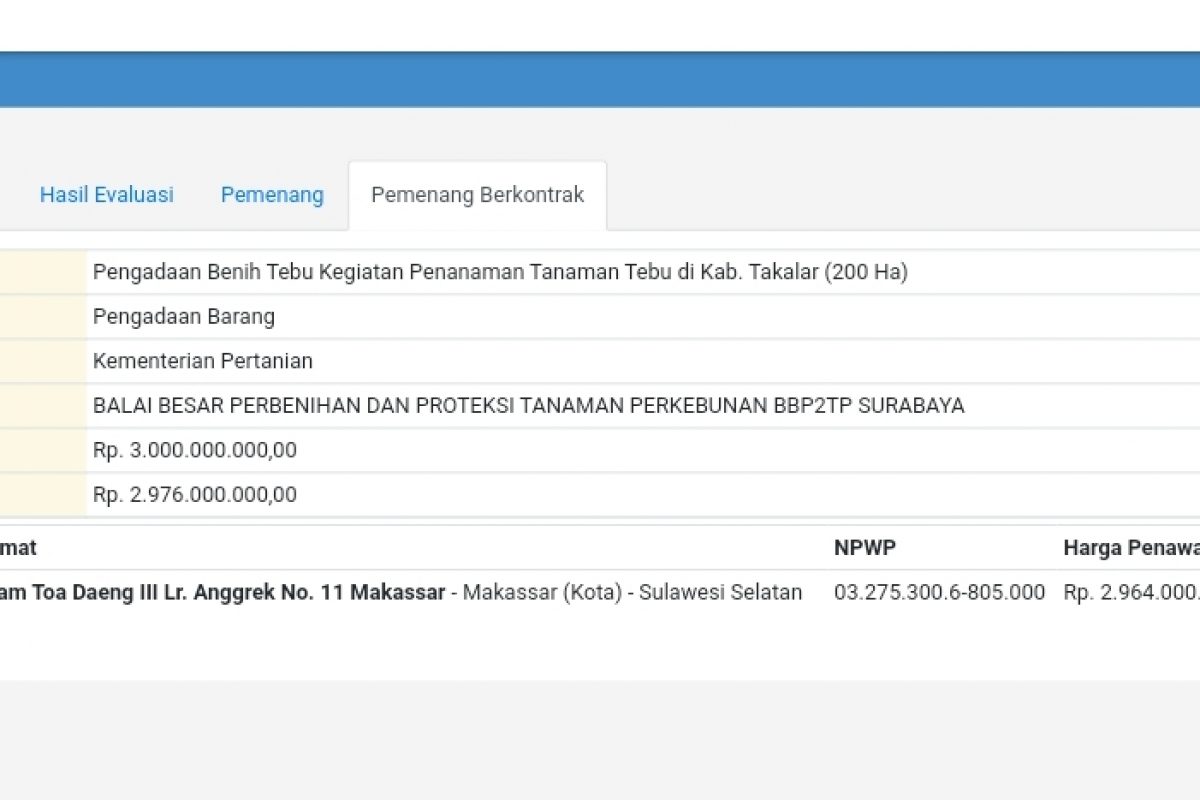
Task: Click the NPWP number 03.275.300.6-805.000
Action: 939,592
